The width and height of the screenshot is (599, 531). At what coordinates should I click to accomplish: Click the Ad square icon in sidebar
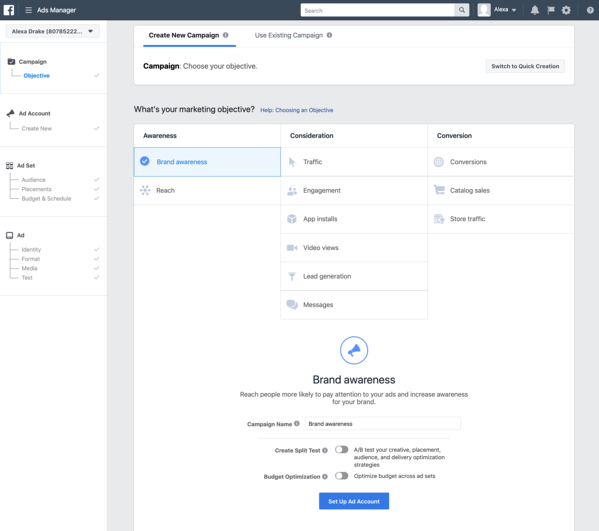tap(10, 235)
